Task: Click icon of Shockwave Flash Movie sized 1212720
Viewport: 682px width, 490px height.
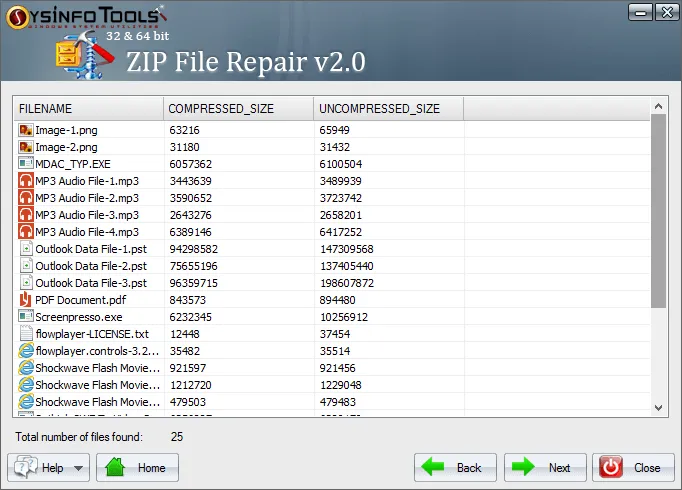Action: [x=26, y=384]
